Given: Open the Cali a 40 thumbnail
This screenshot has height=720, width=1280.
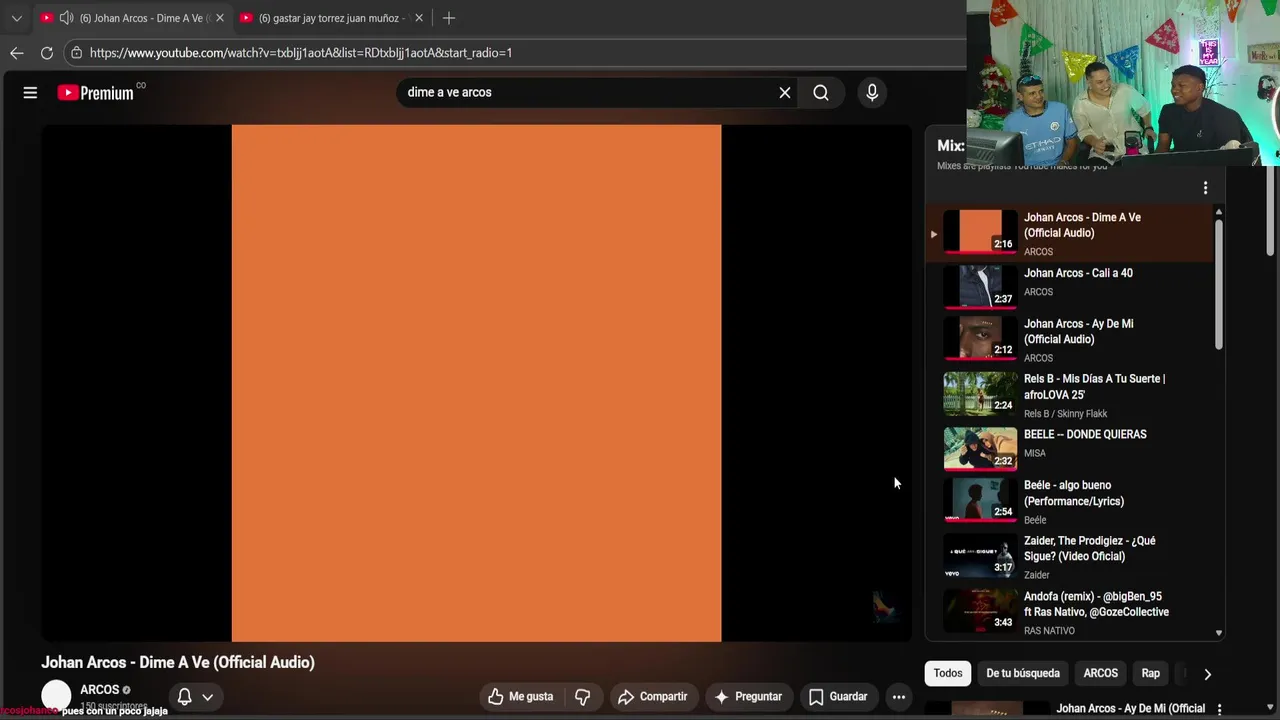Looking at the screenshot, I should [980, 286].
